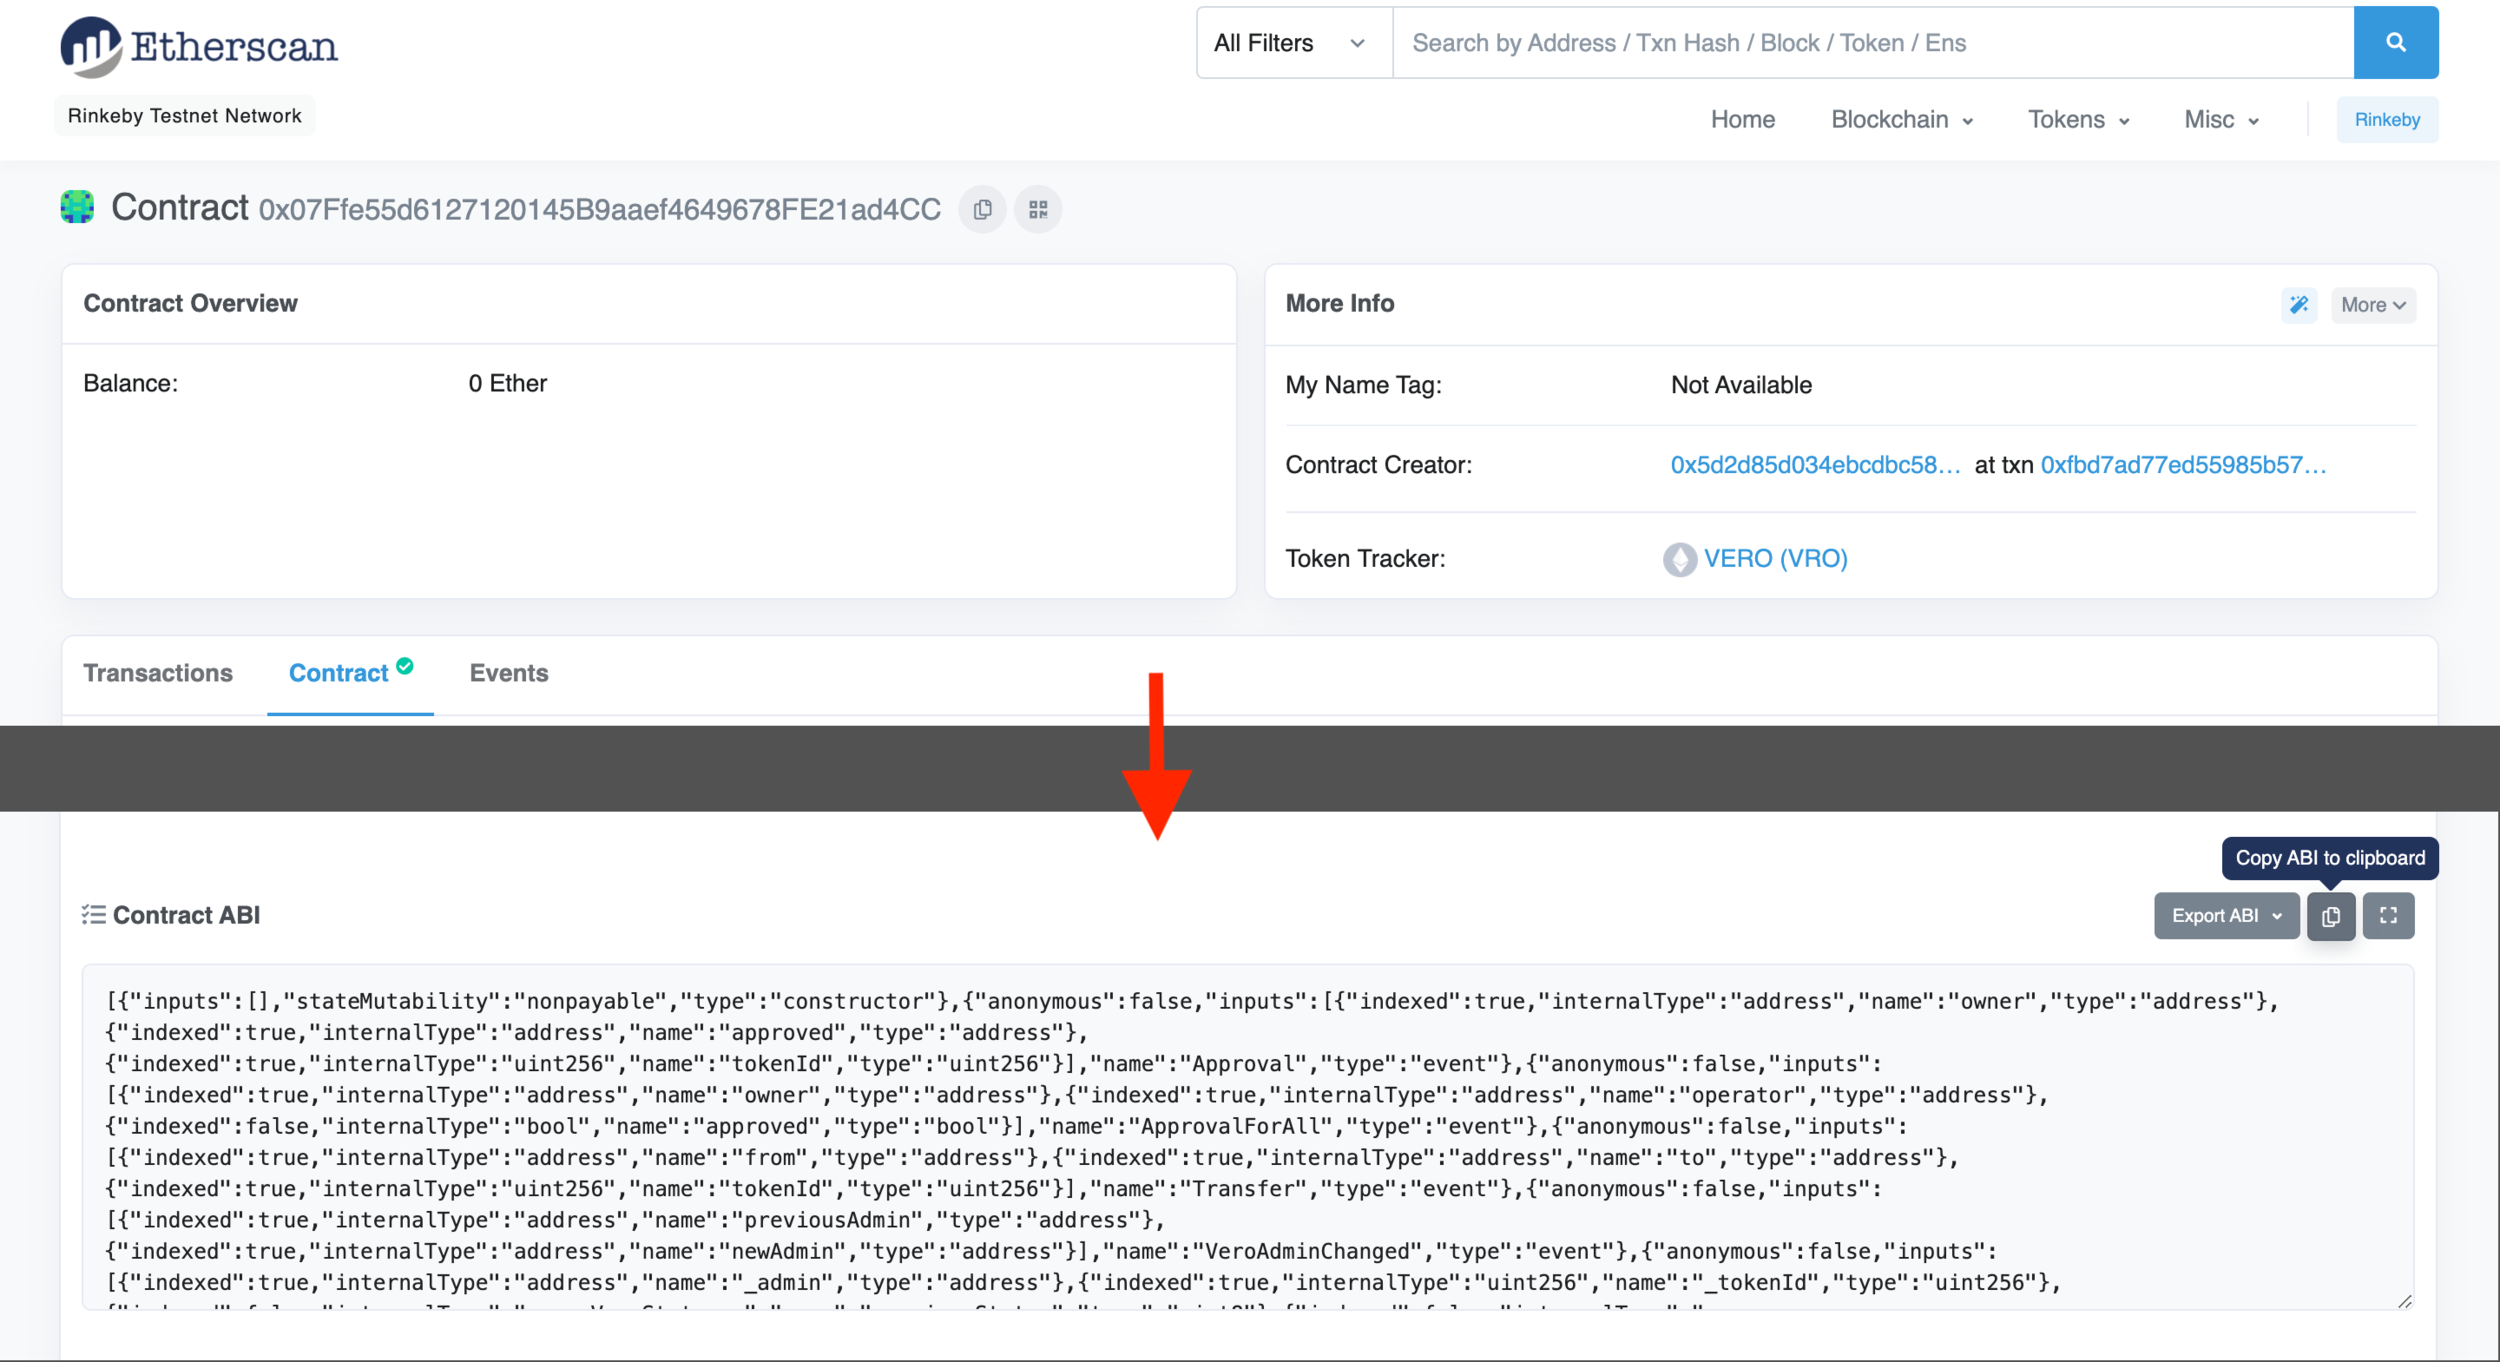The height and width of the screenshot is (1362, 2500).
Task: Open contract creator address 0x5d2d85d034ebcdbc58 link
Action: (x=1815, y=465)
